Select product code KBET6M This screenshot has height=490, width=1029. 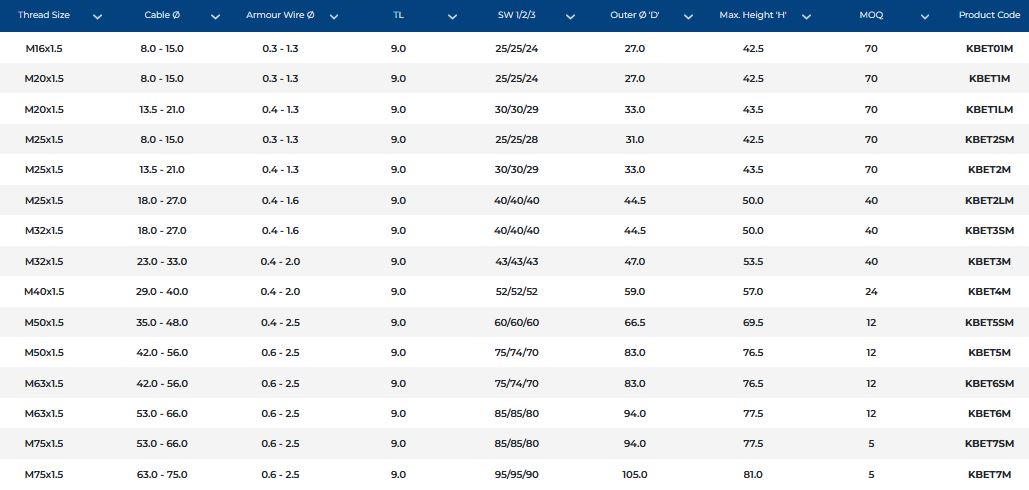click(989, 414)
